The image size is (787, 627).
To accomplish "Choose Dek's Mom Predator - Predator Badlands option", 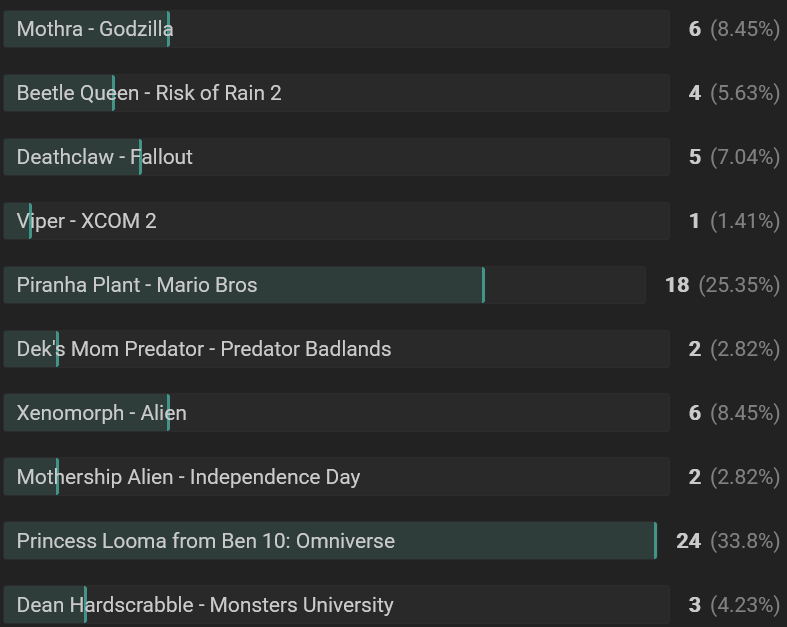I will coord(336,349).
